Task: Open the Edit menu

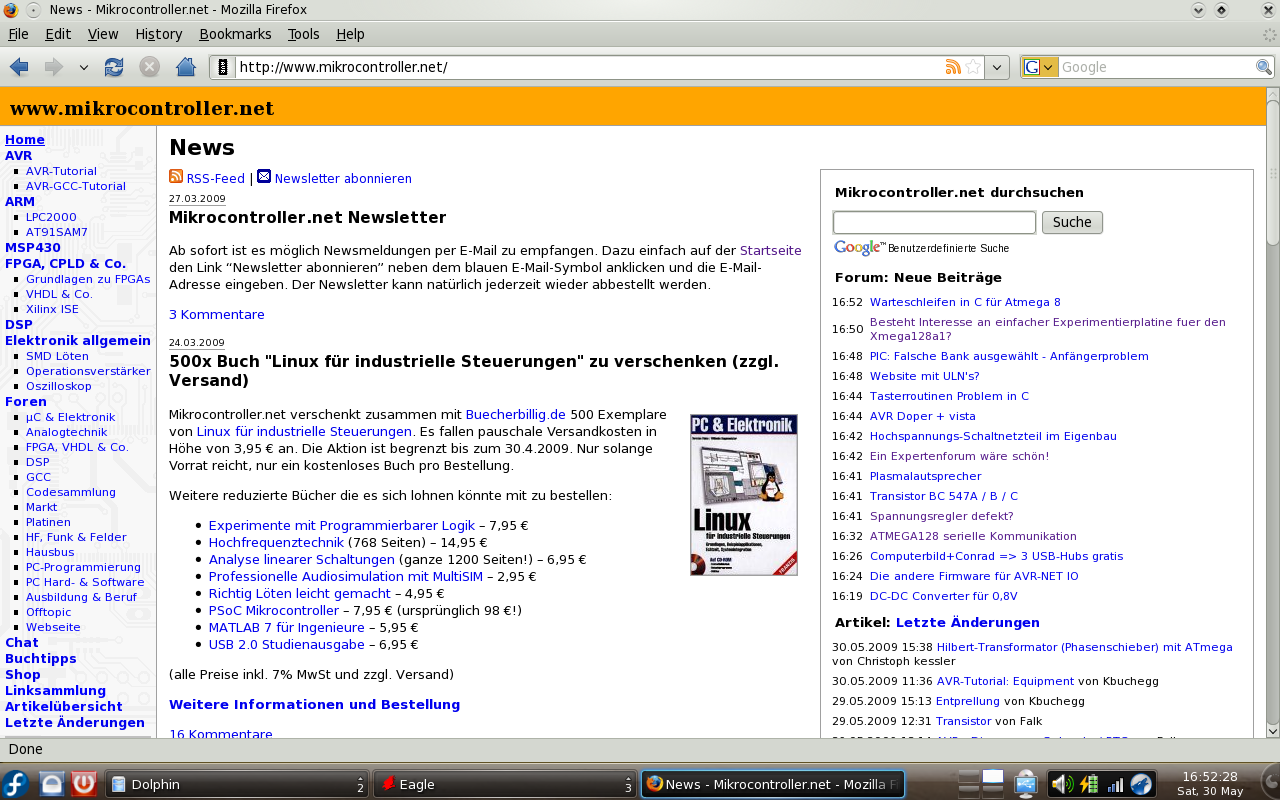Action: pyautogui.click(x=58, y=34)
